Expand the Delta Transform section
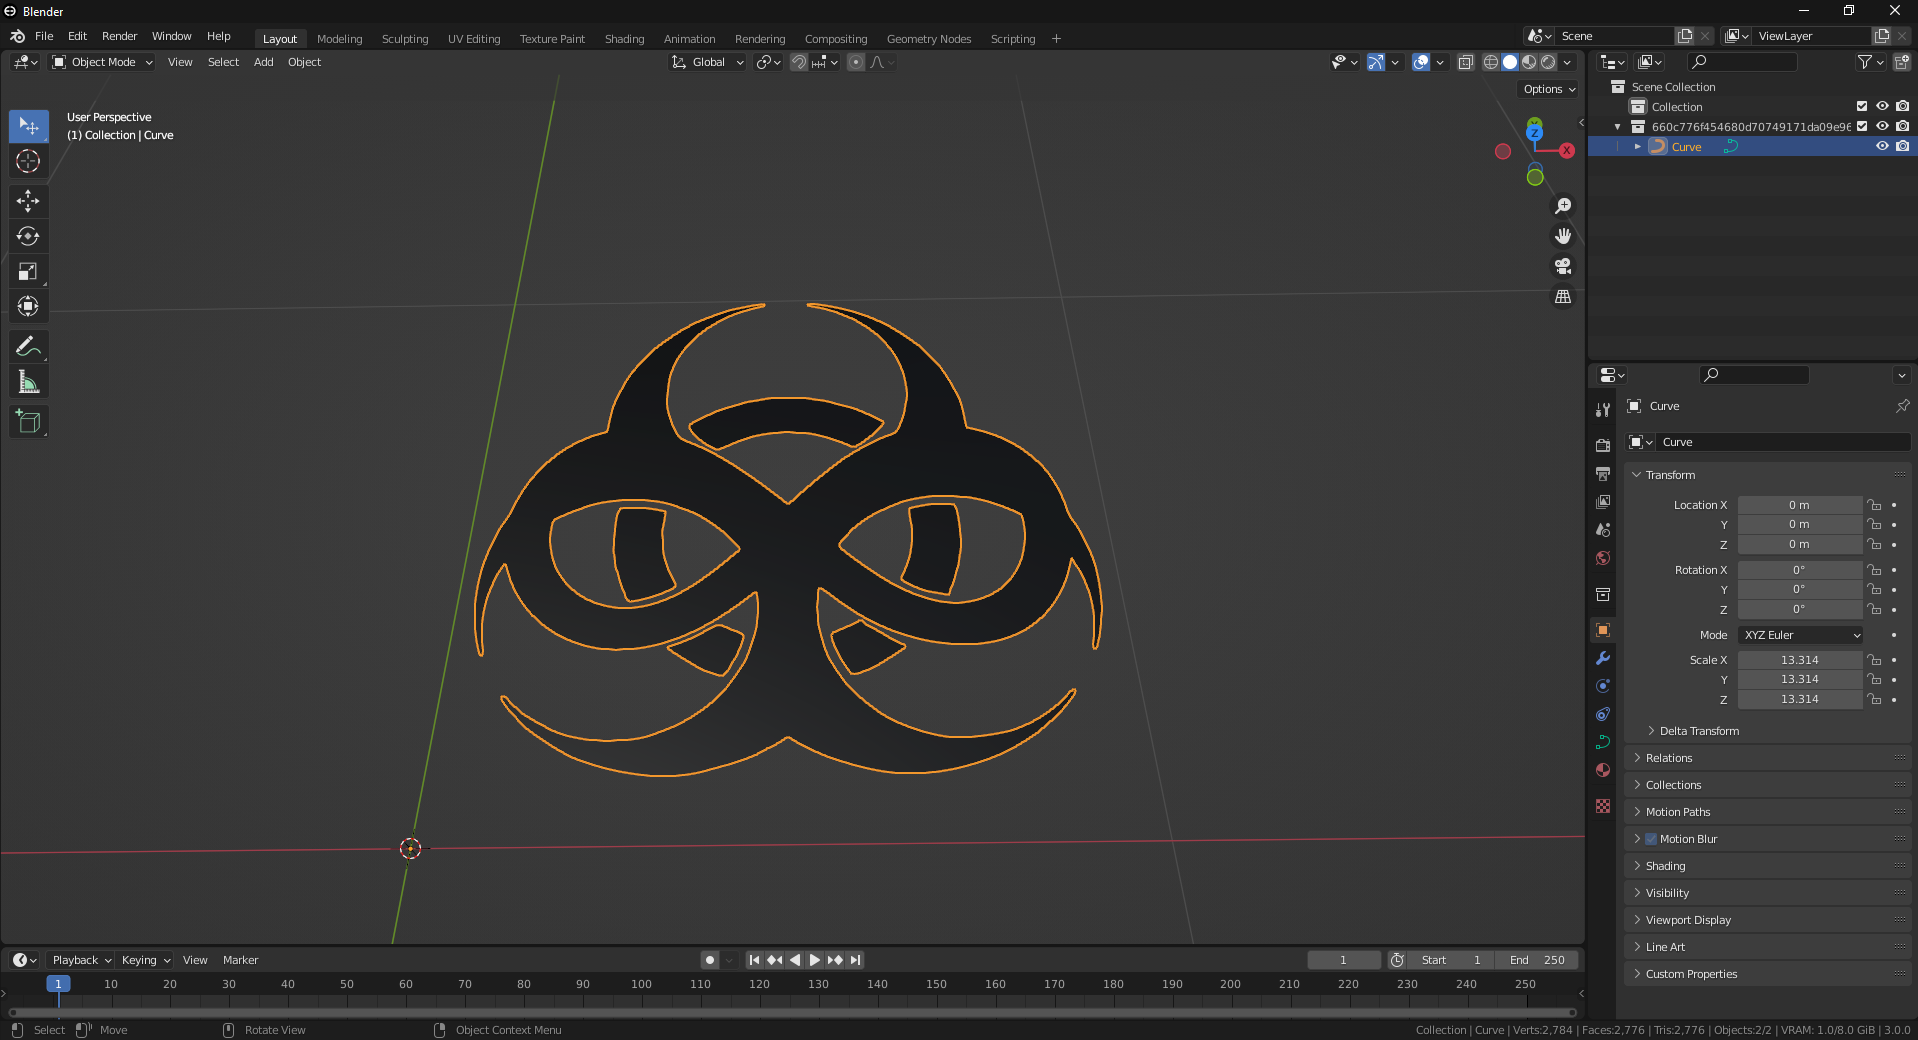Screen dimensions: 1918x1040 coord(1698,731)
